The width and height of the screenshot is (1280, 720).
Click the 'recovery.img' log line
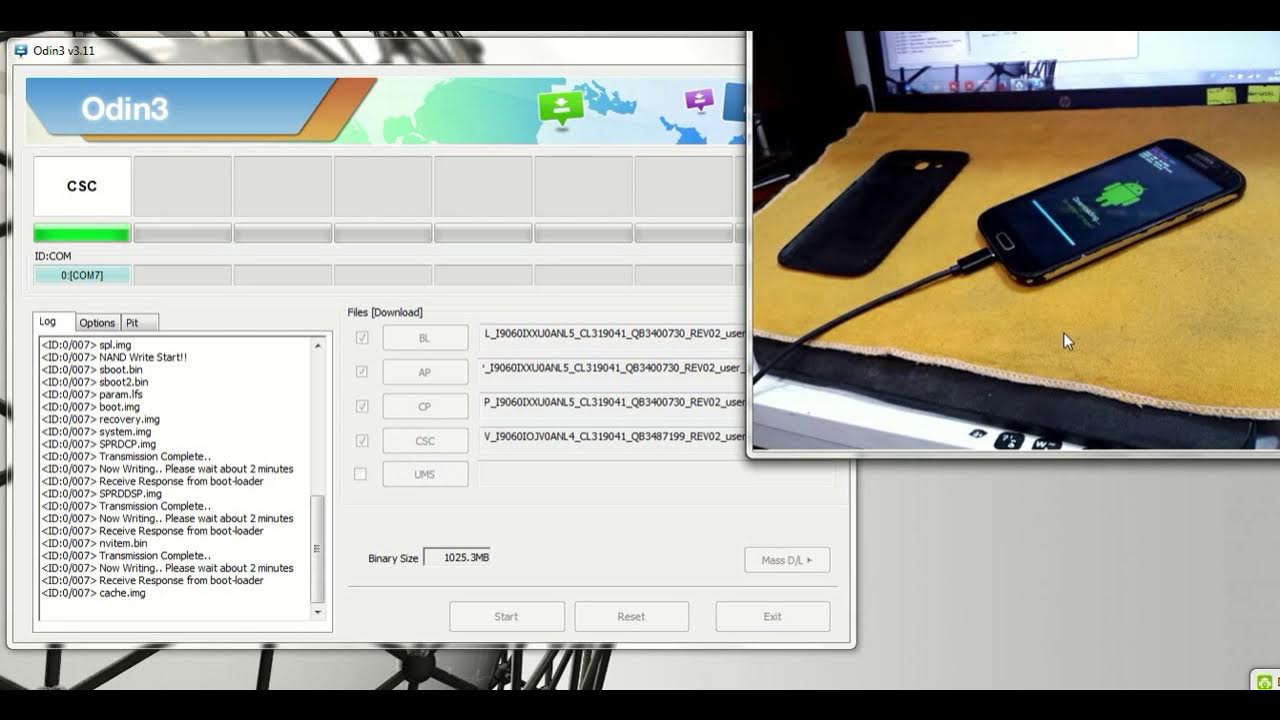(100, 419)
